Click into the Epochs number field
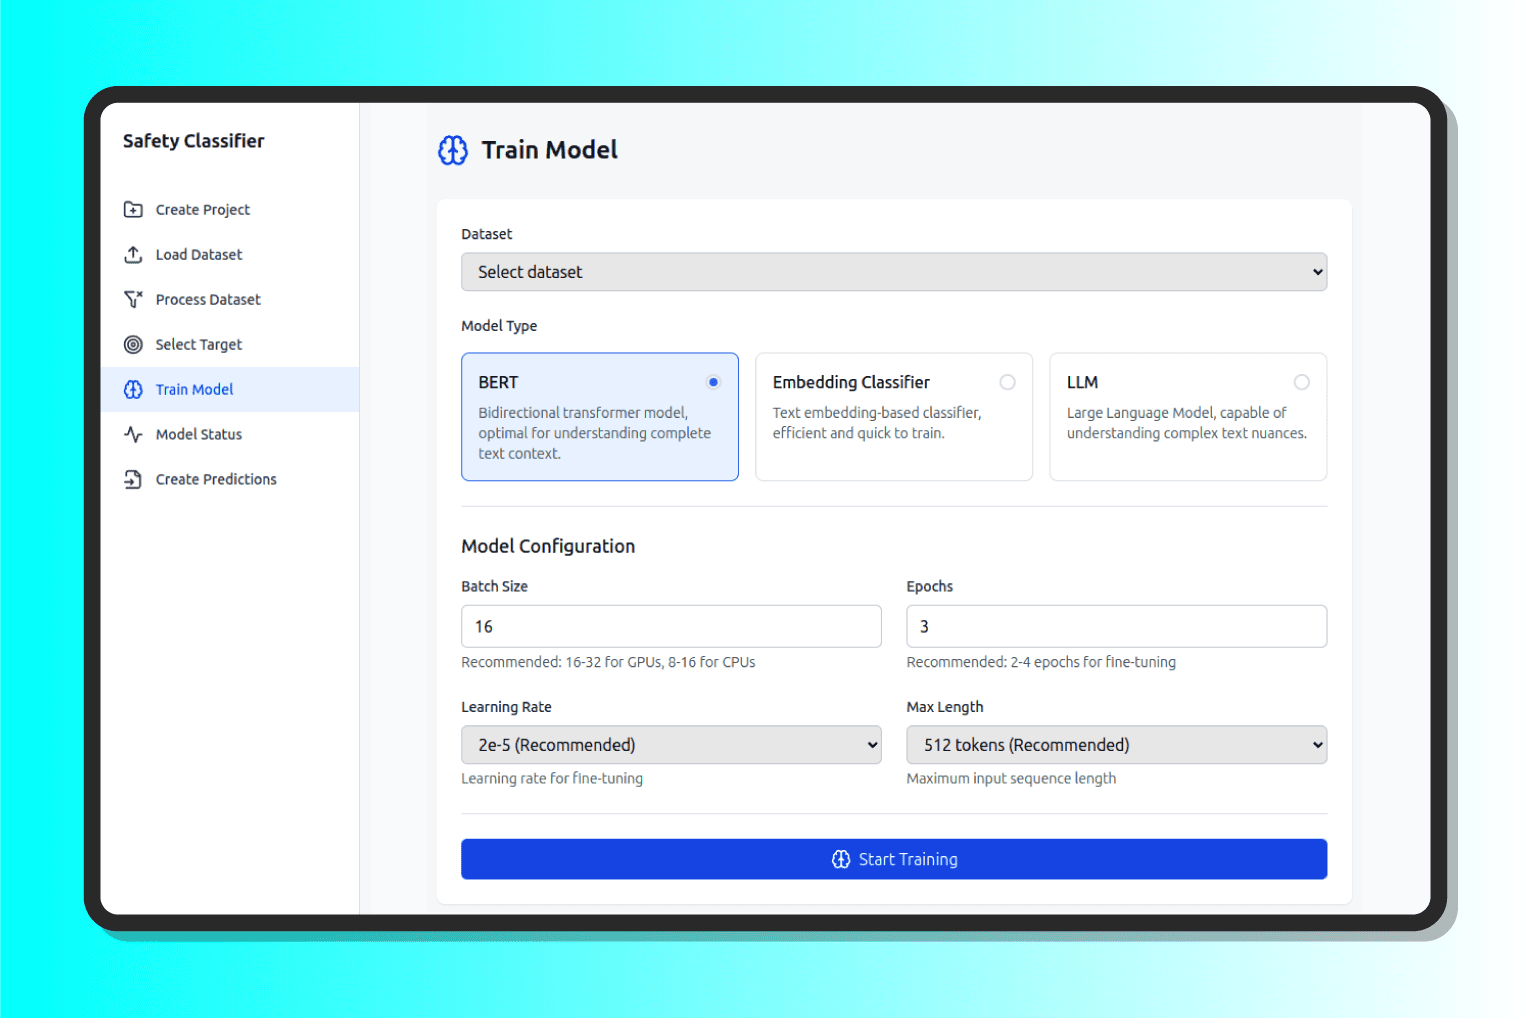 point(1116,627)
